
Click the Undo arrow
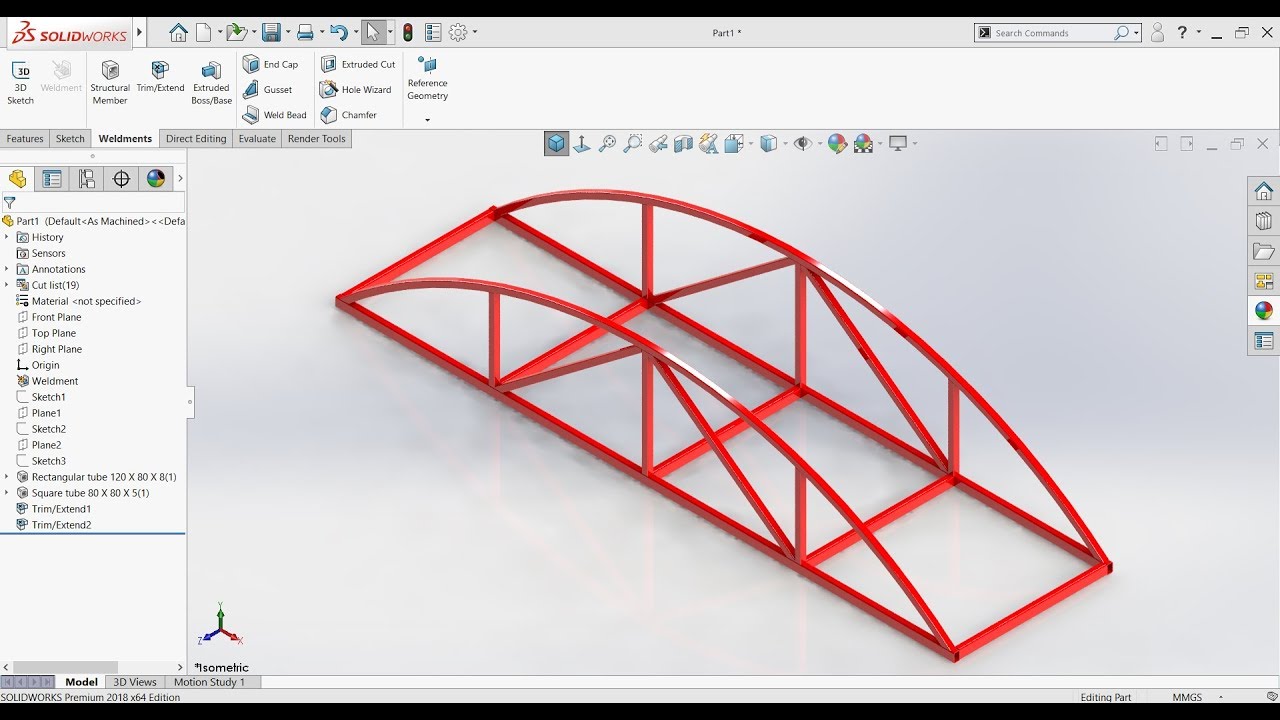338,33
